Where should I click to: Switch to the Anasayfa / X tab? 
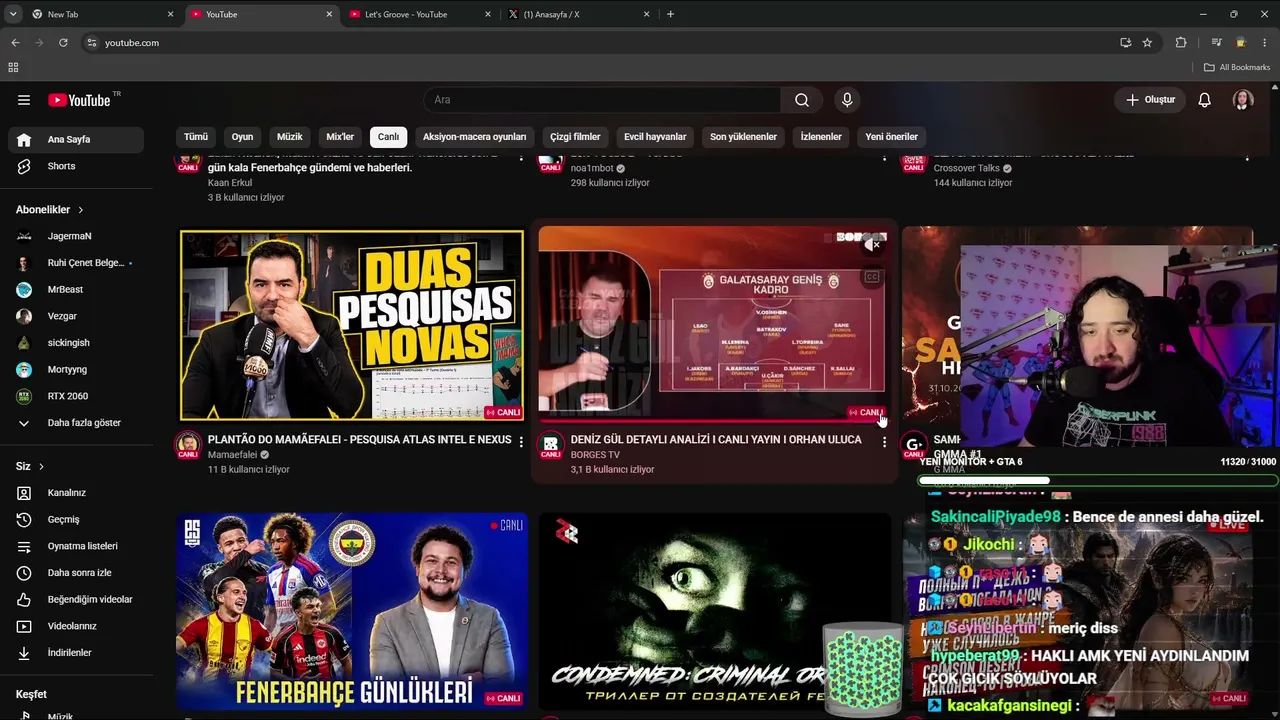(x=580, y=14)
